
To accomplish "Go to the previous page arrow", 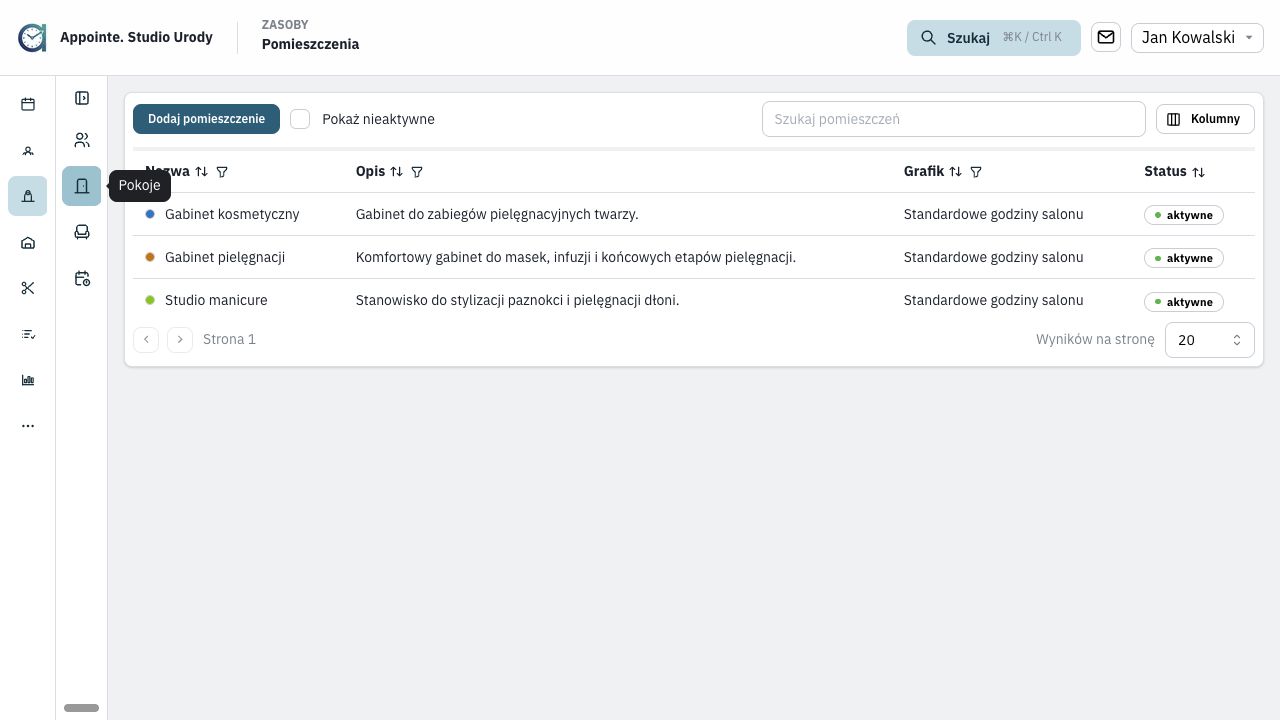I will coord(146,340).
